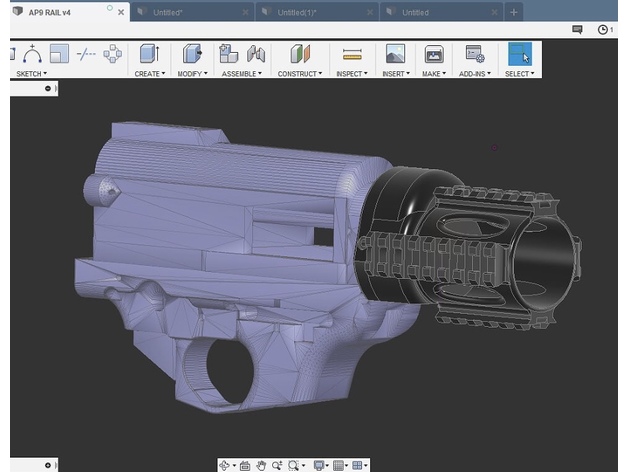This screenshot has height=472, width=628.
Task: Open the Inspect measure tool
Action: [x=351, y=54]
